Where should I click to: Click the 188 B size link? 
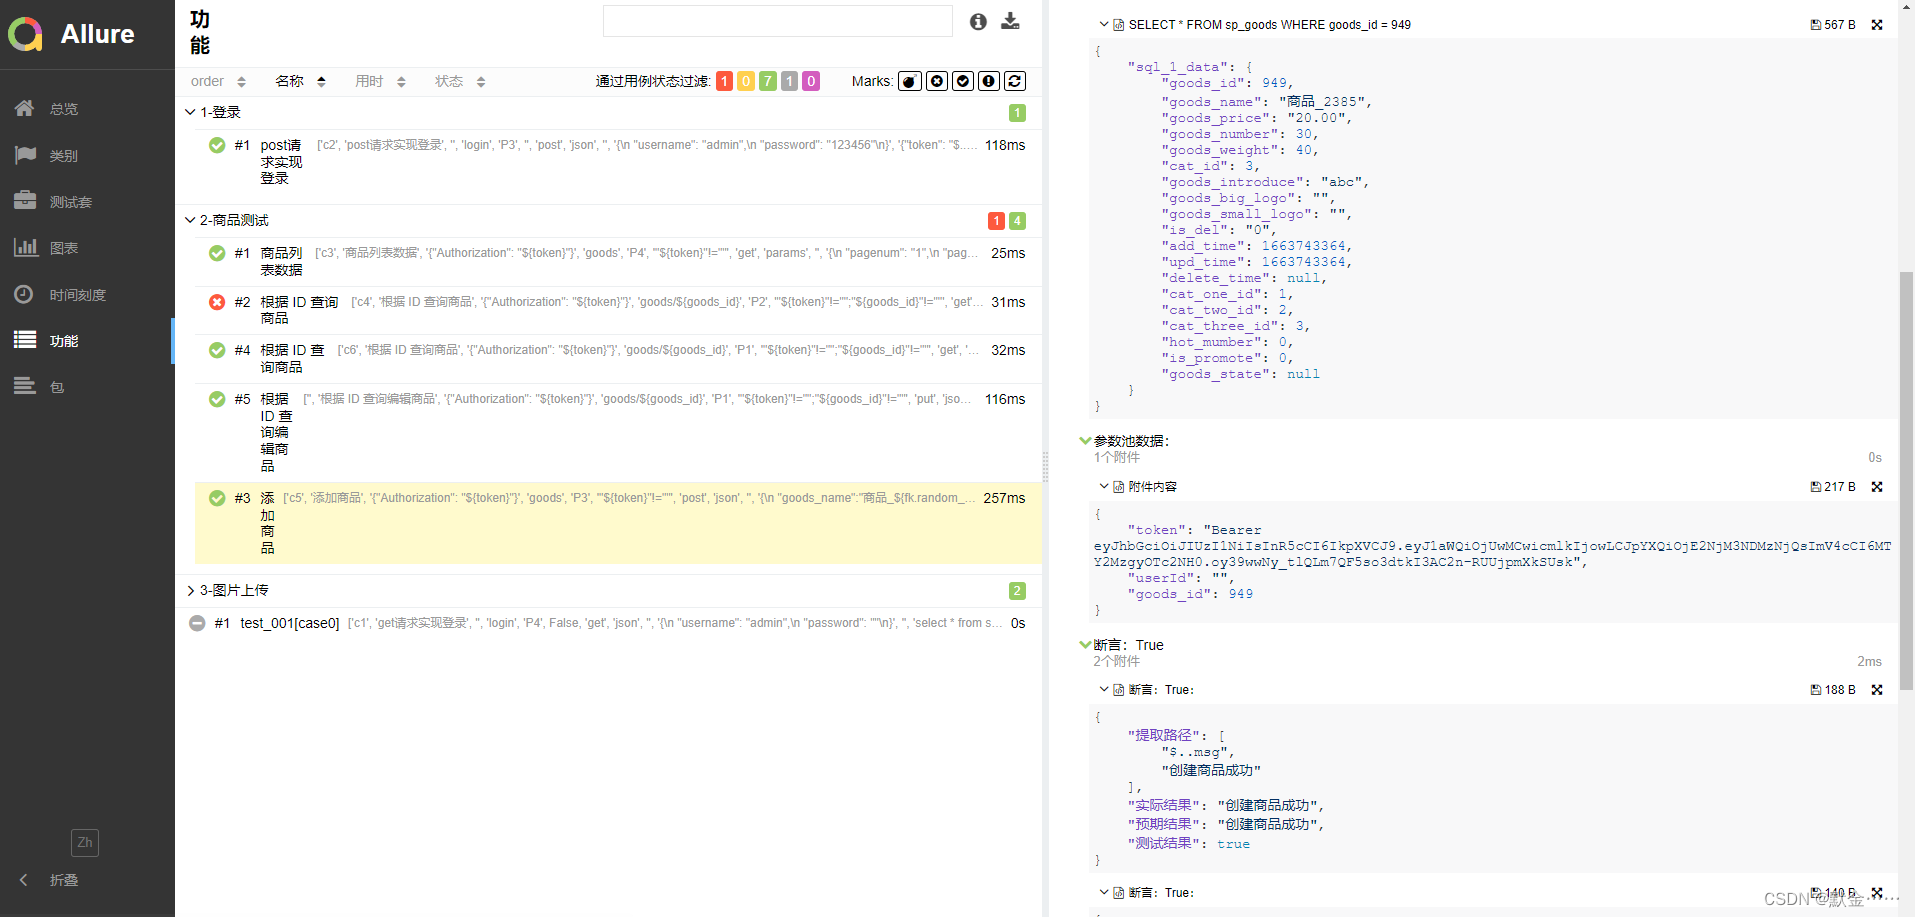pyautogui.click(x=1833, y=690)
